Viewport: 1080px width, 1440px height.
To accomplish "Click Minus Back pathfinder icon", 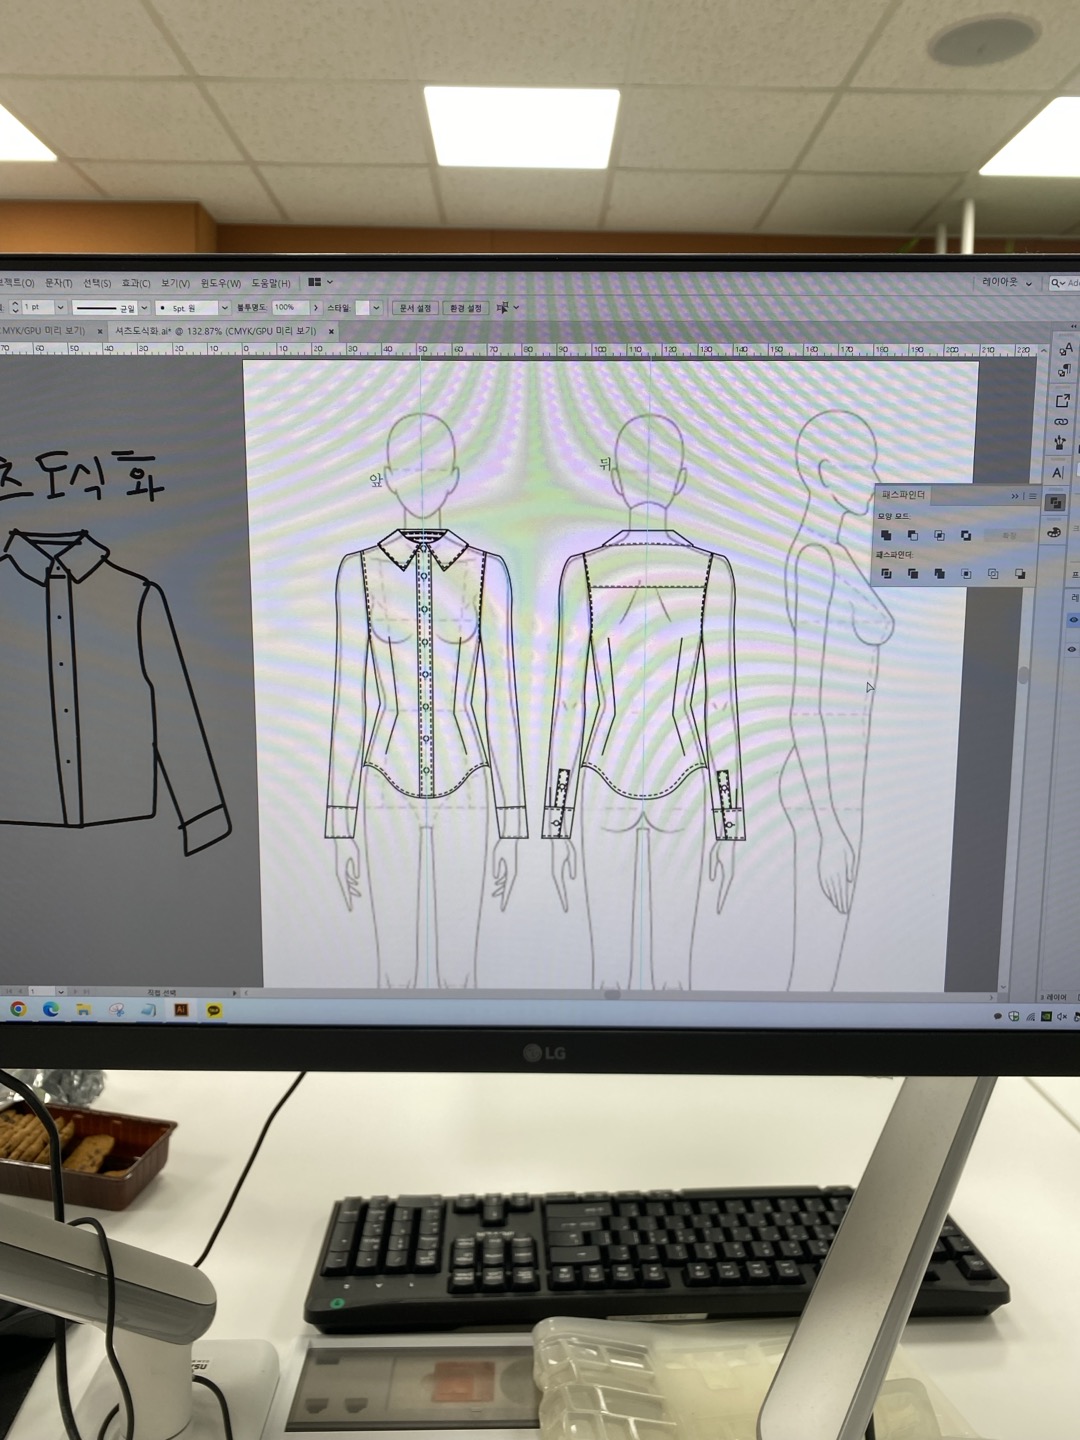I will click(1020, 574).
